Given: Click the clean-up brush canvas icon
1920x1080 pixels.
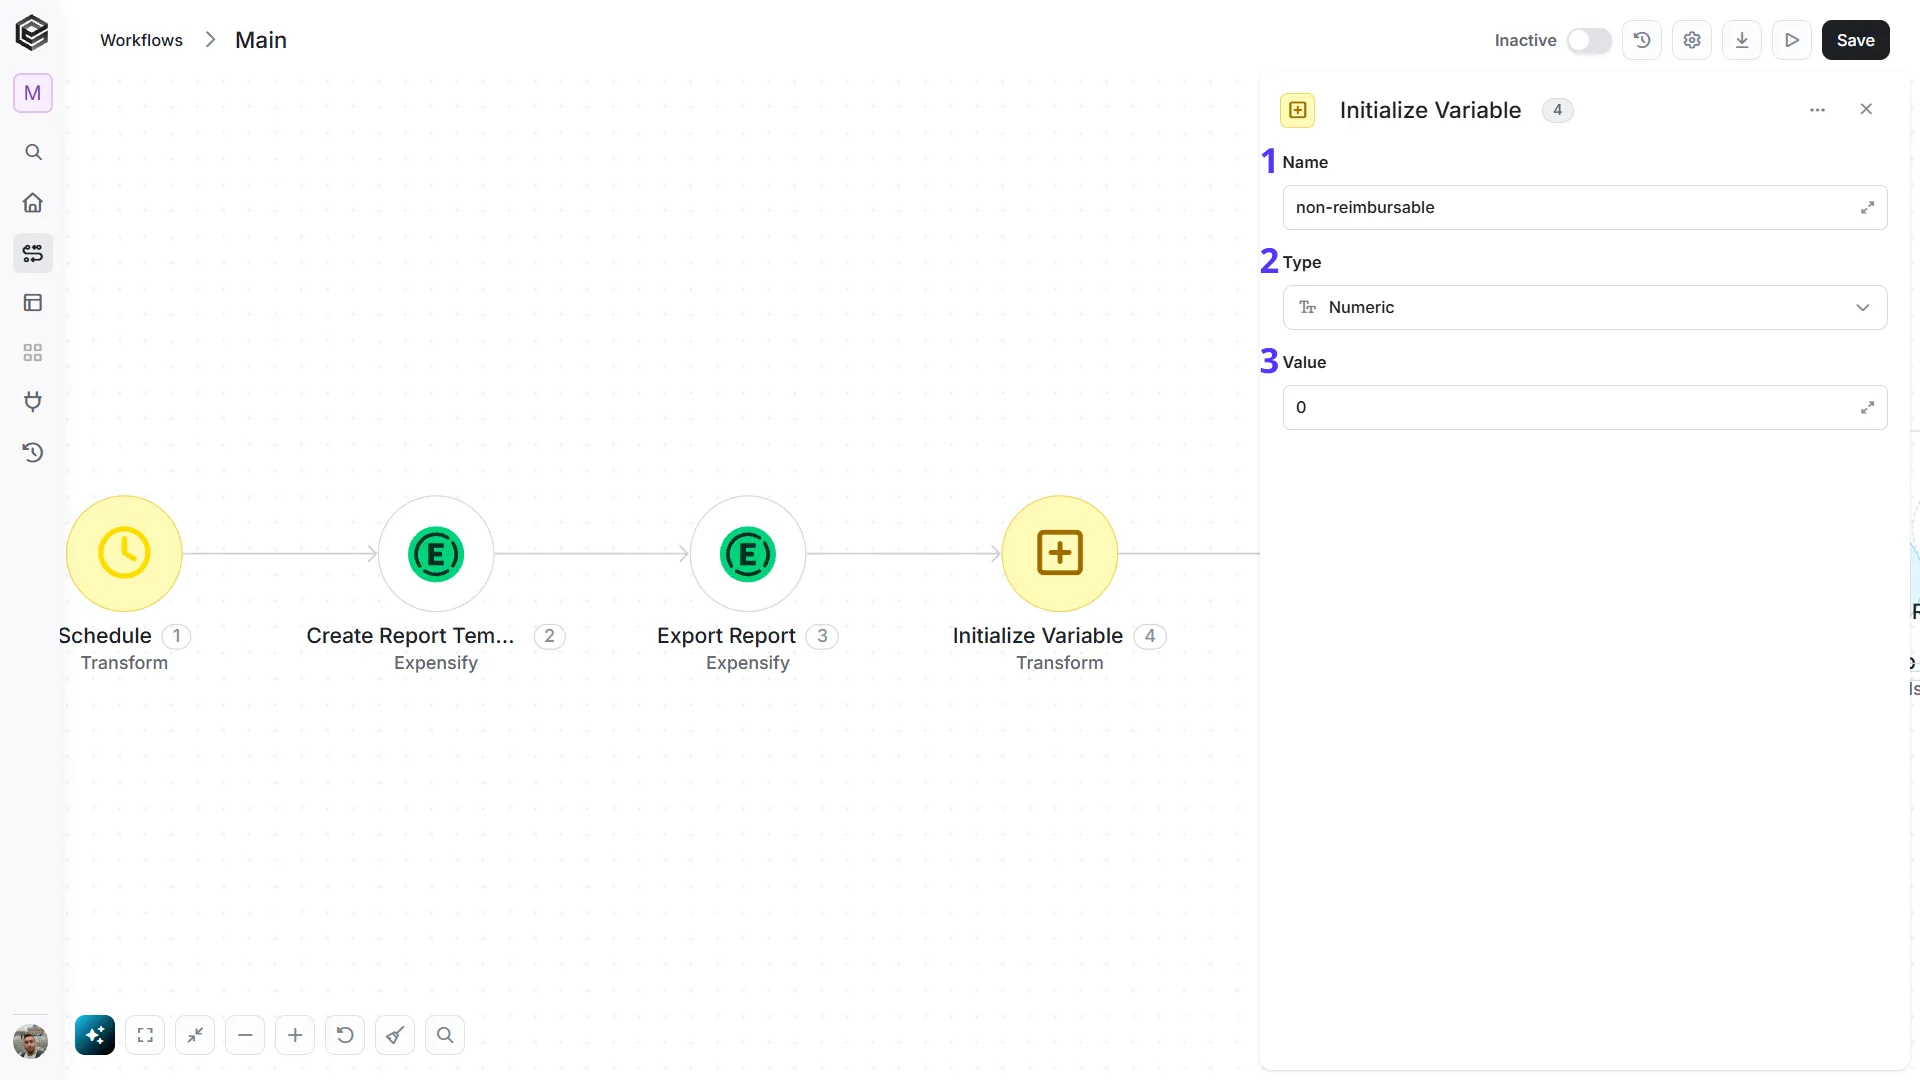Looking at the screenshot, I should [x=395, y=1035].
